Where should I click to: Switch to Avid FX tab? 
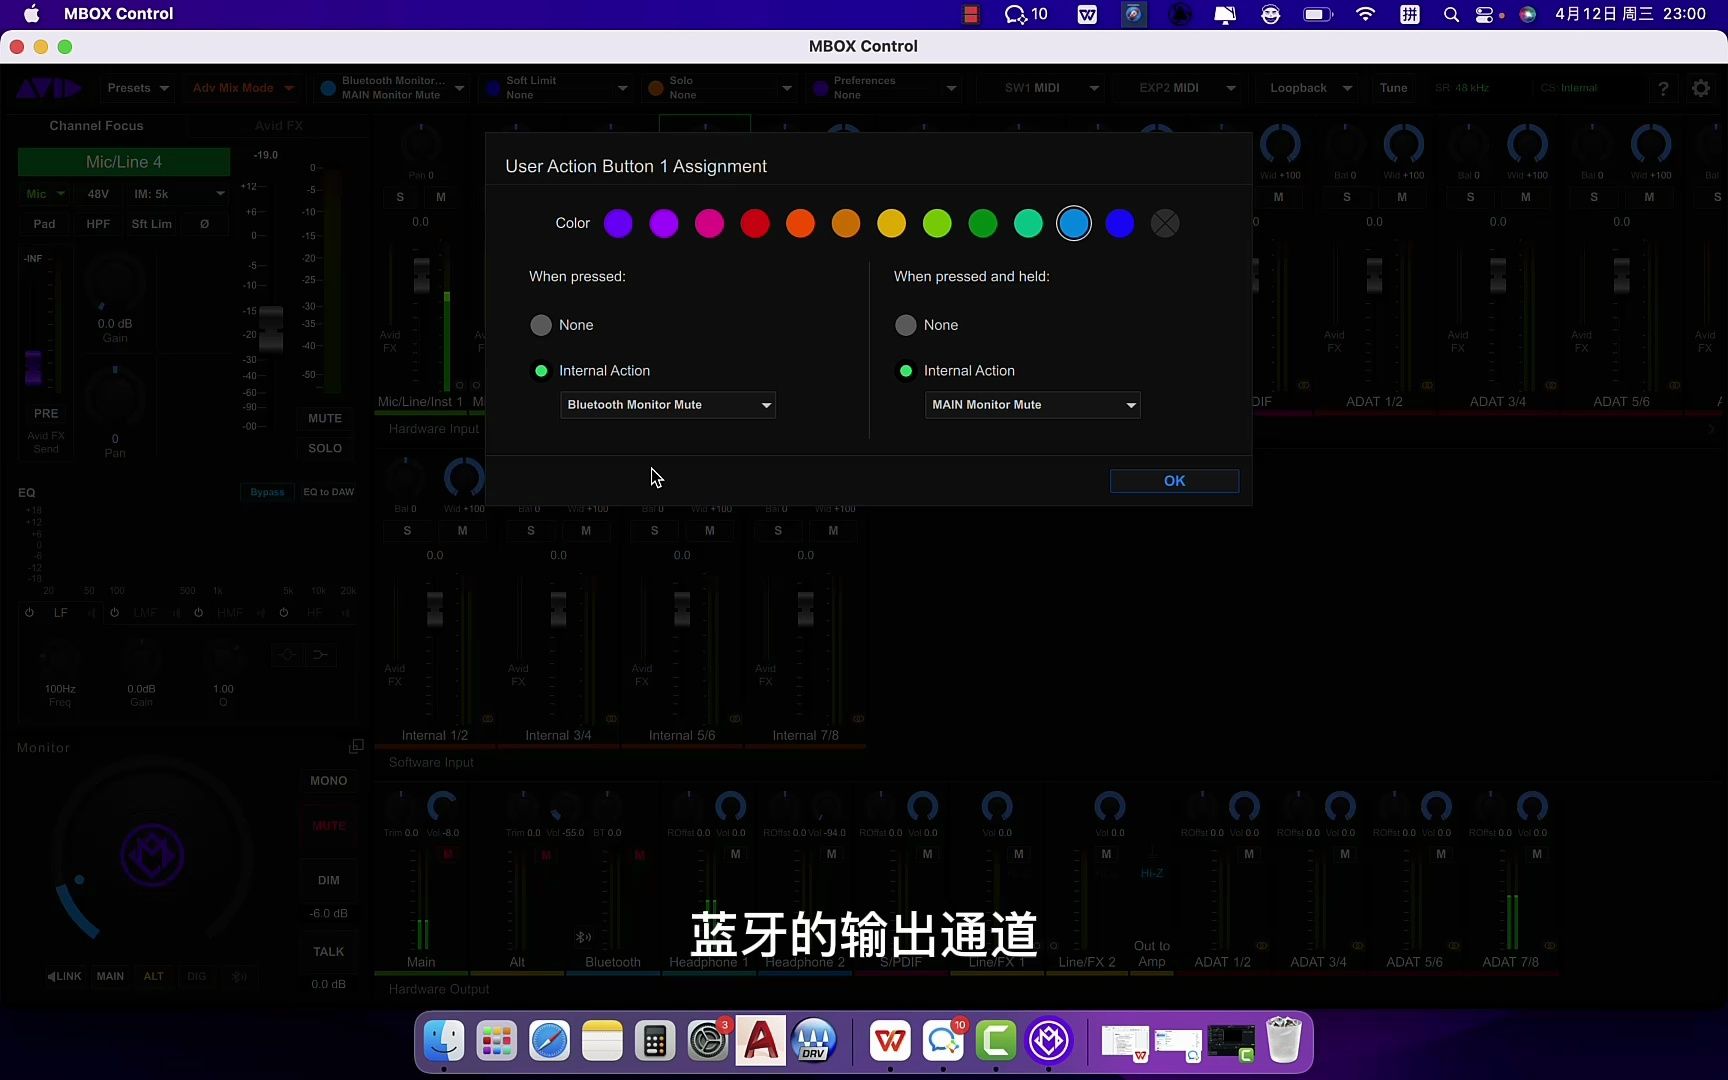278,126
